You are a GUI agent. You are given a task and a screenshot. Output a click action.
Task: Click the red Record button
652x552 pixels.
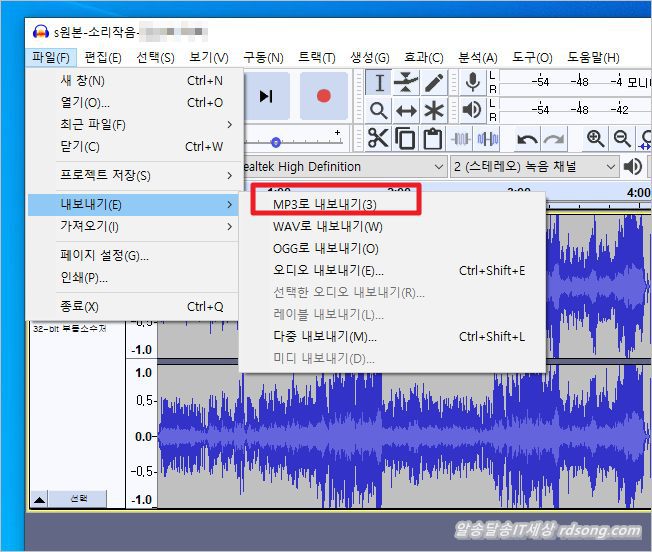tap(324, 96)
